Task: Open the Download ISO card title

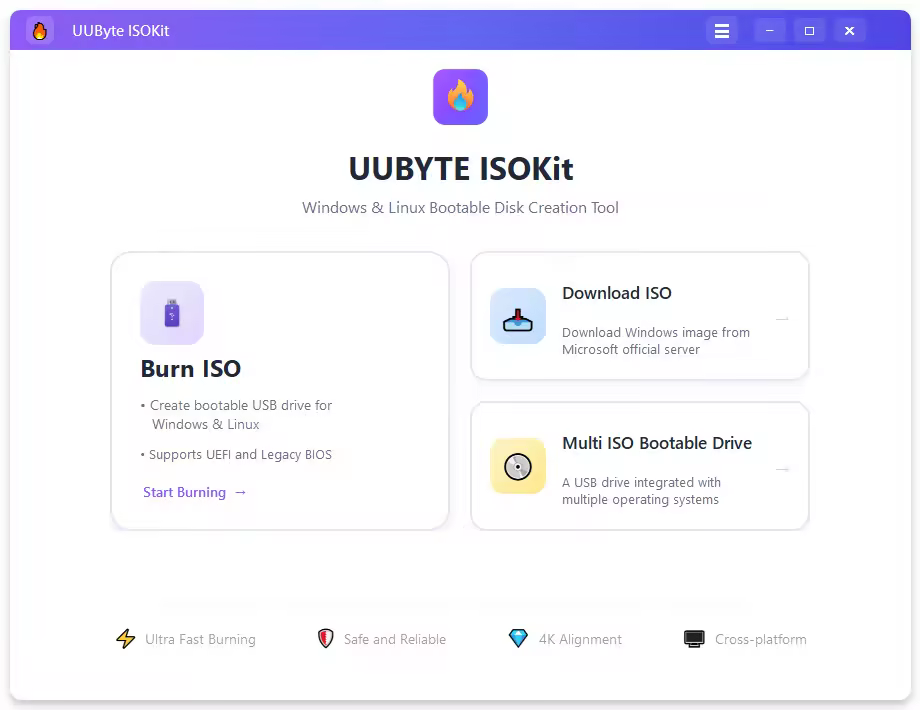Action: [617, 293]
